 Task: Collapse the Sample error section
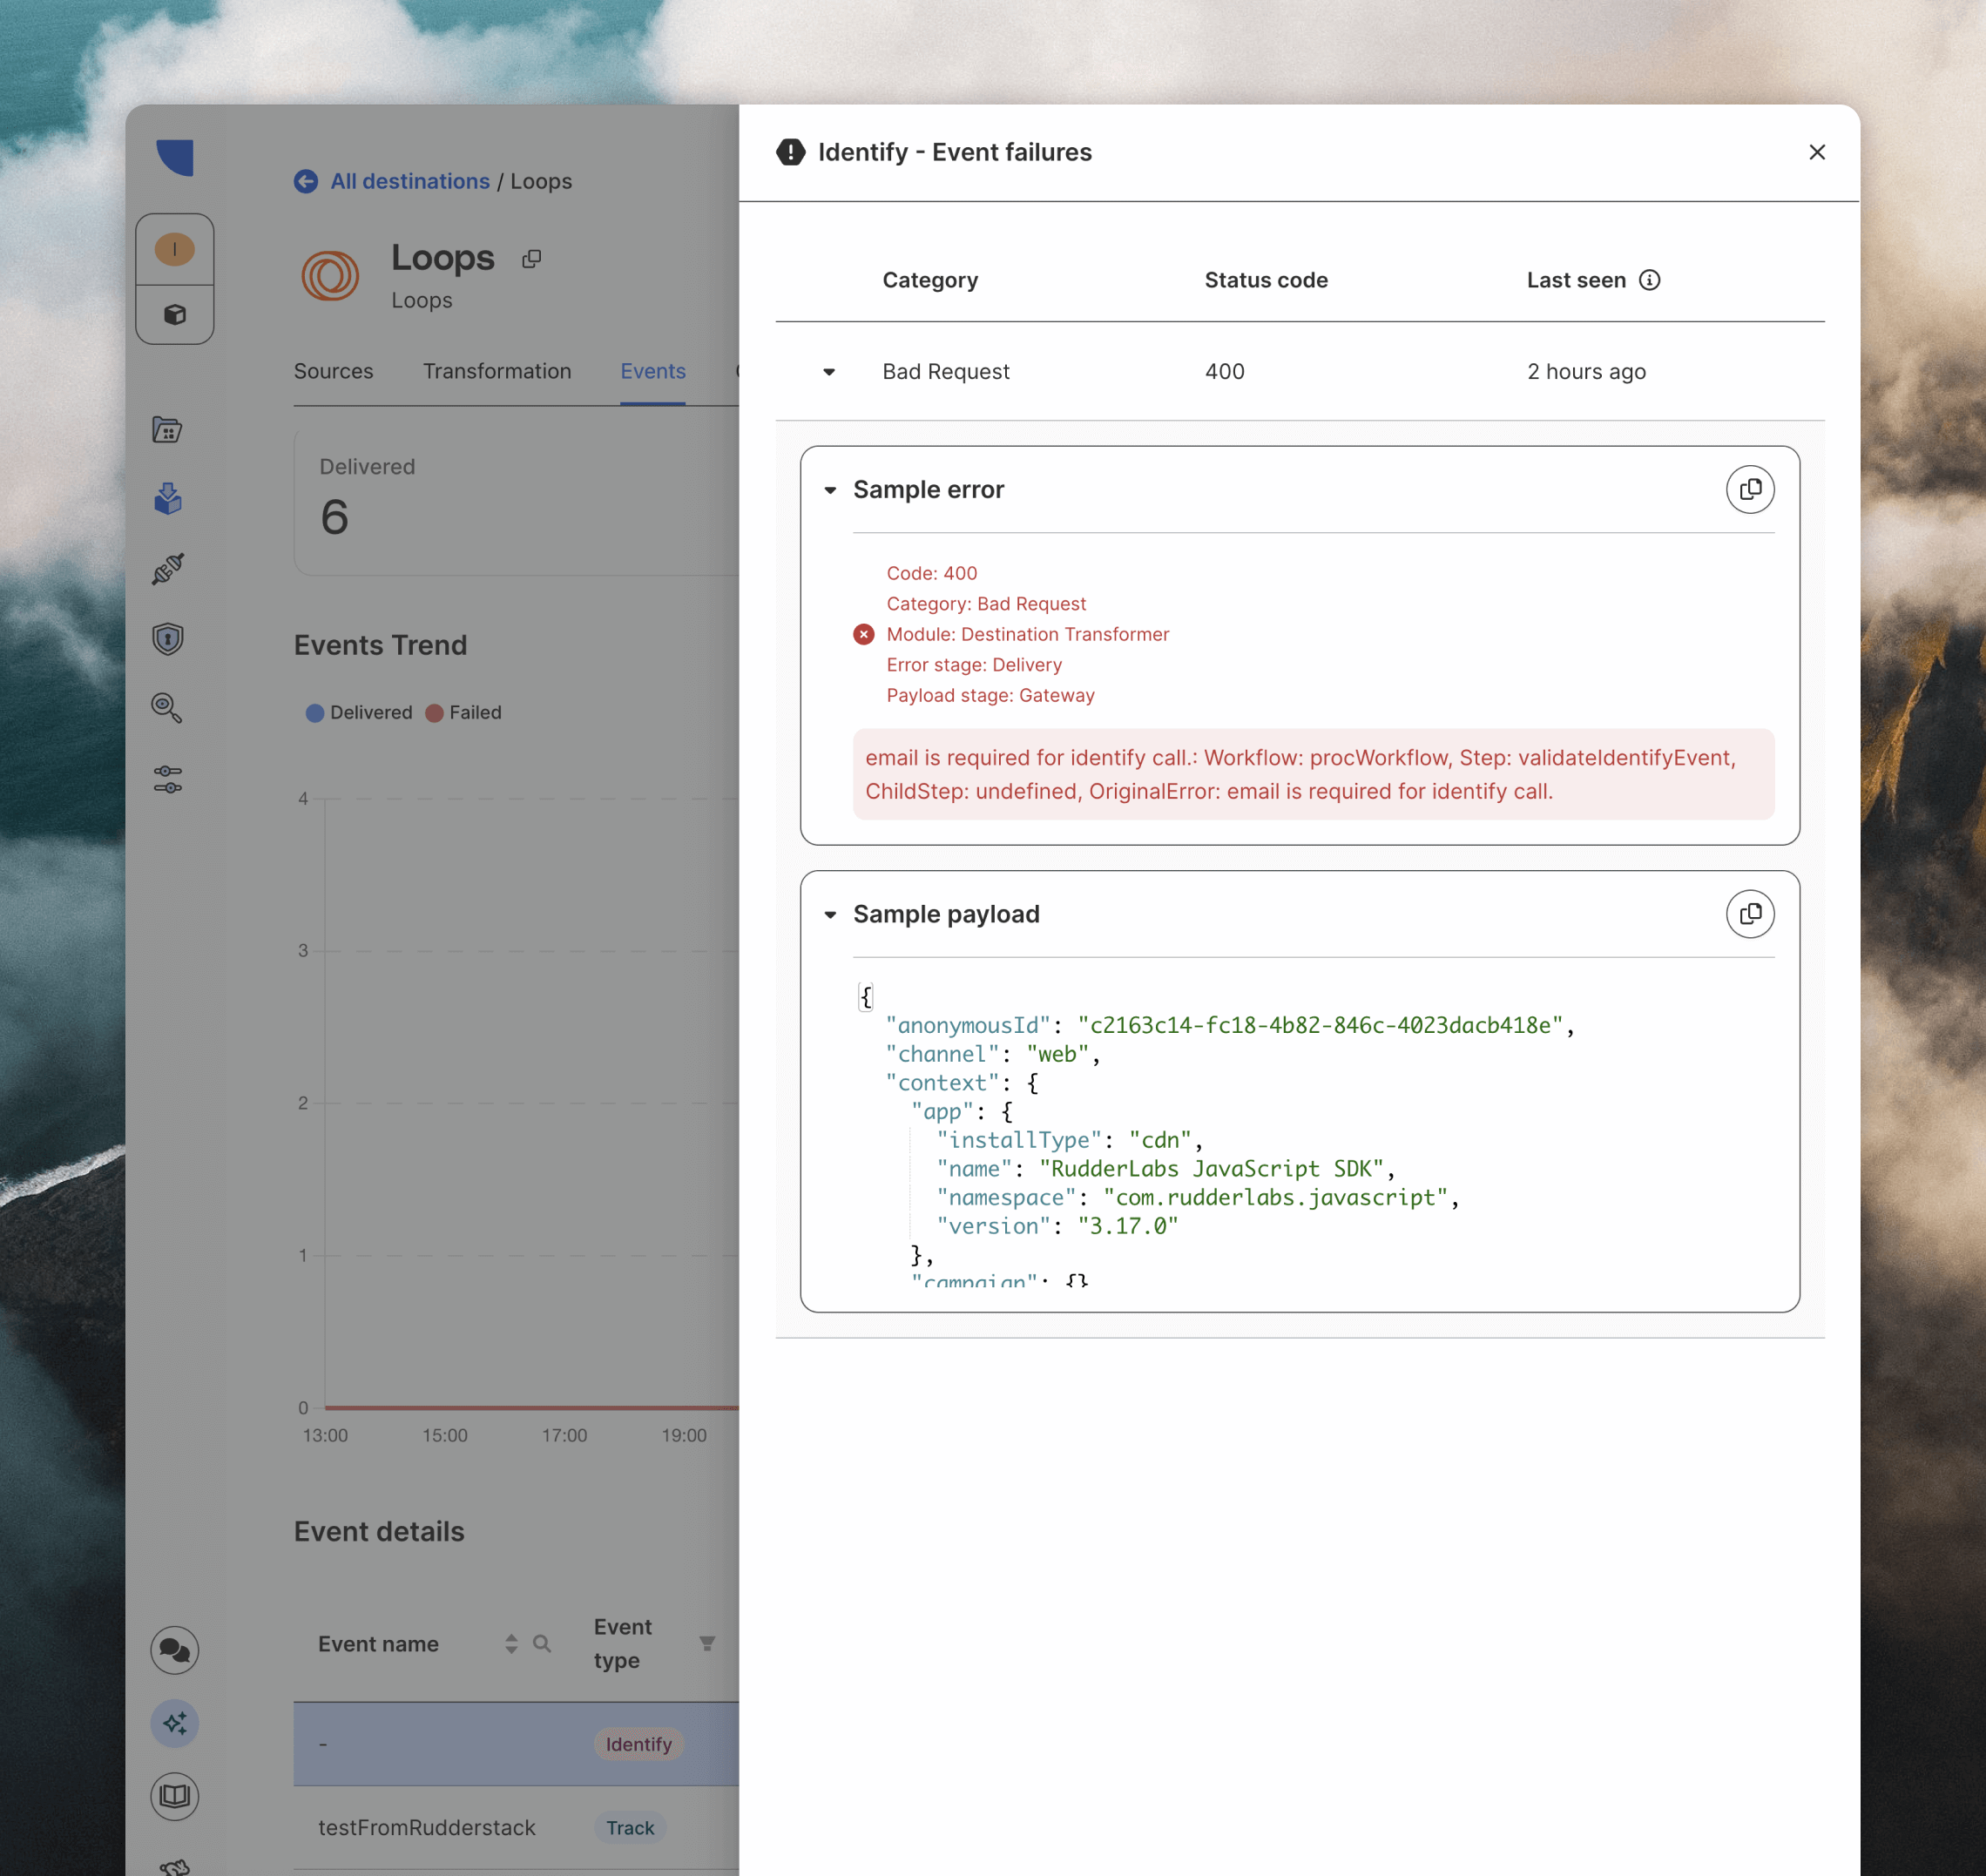click(x=830, y=490)
